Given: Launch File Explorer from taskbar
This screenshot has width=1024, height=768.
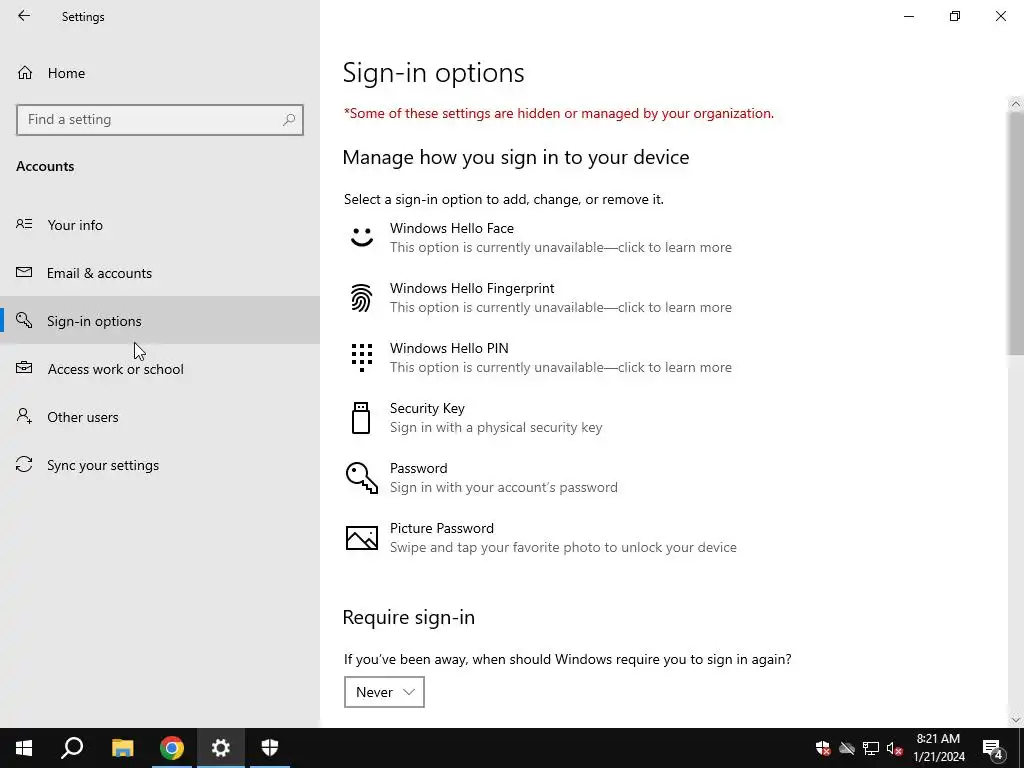Looking at the screenshot, I should (x=122, y=748).
